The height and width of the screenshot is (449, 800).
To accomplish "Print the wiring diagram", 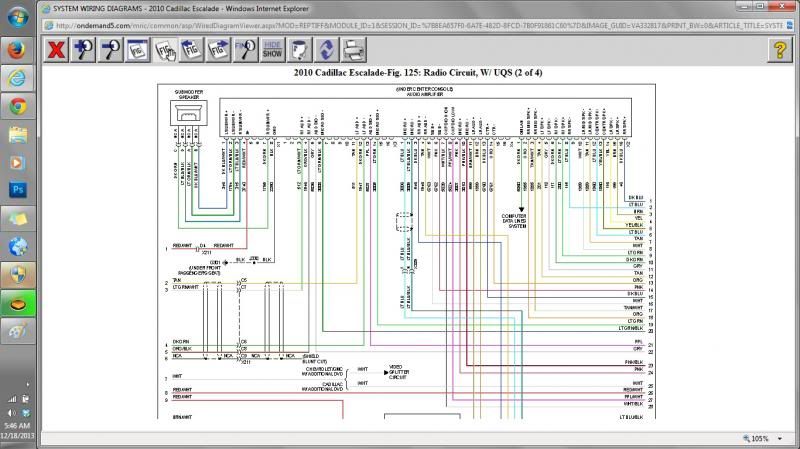I will point(354,50).
